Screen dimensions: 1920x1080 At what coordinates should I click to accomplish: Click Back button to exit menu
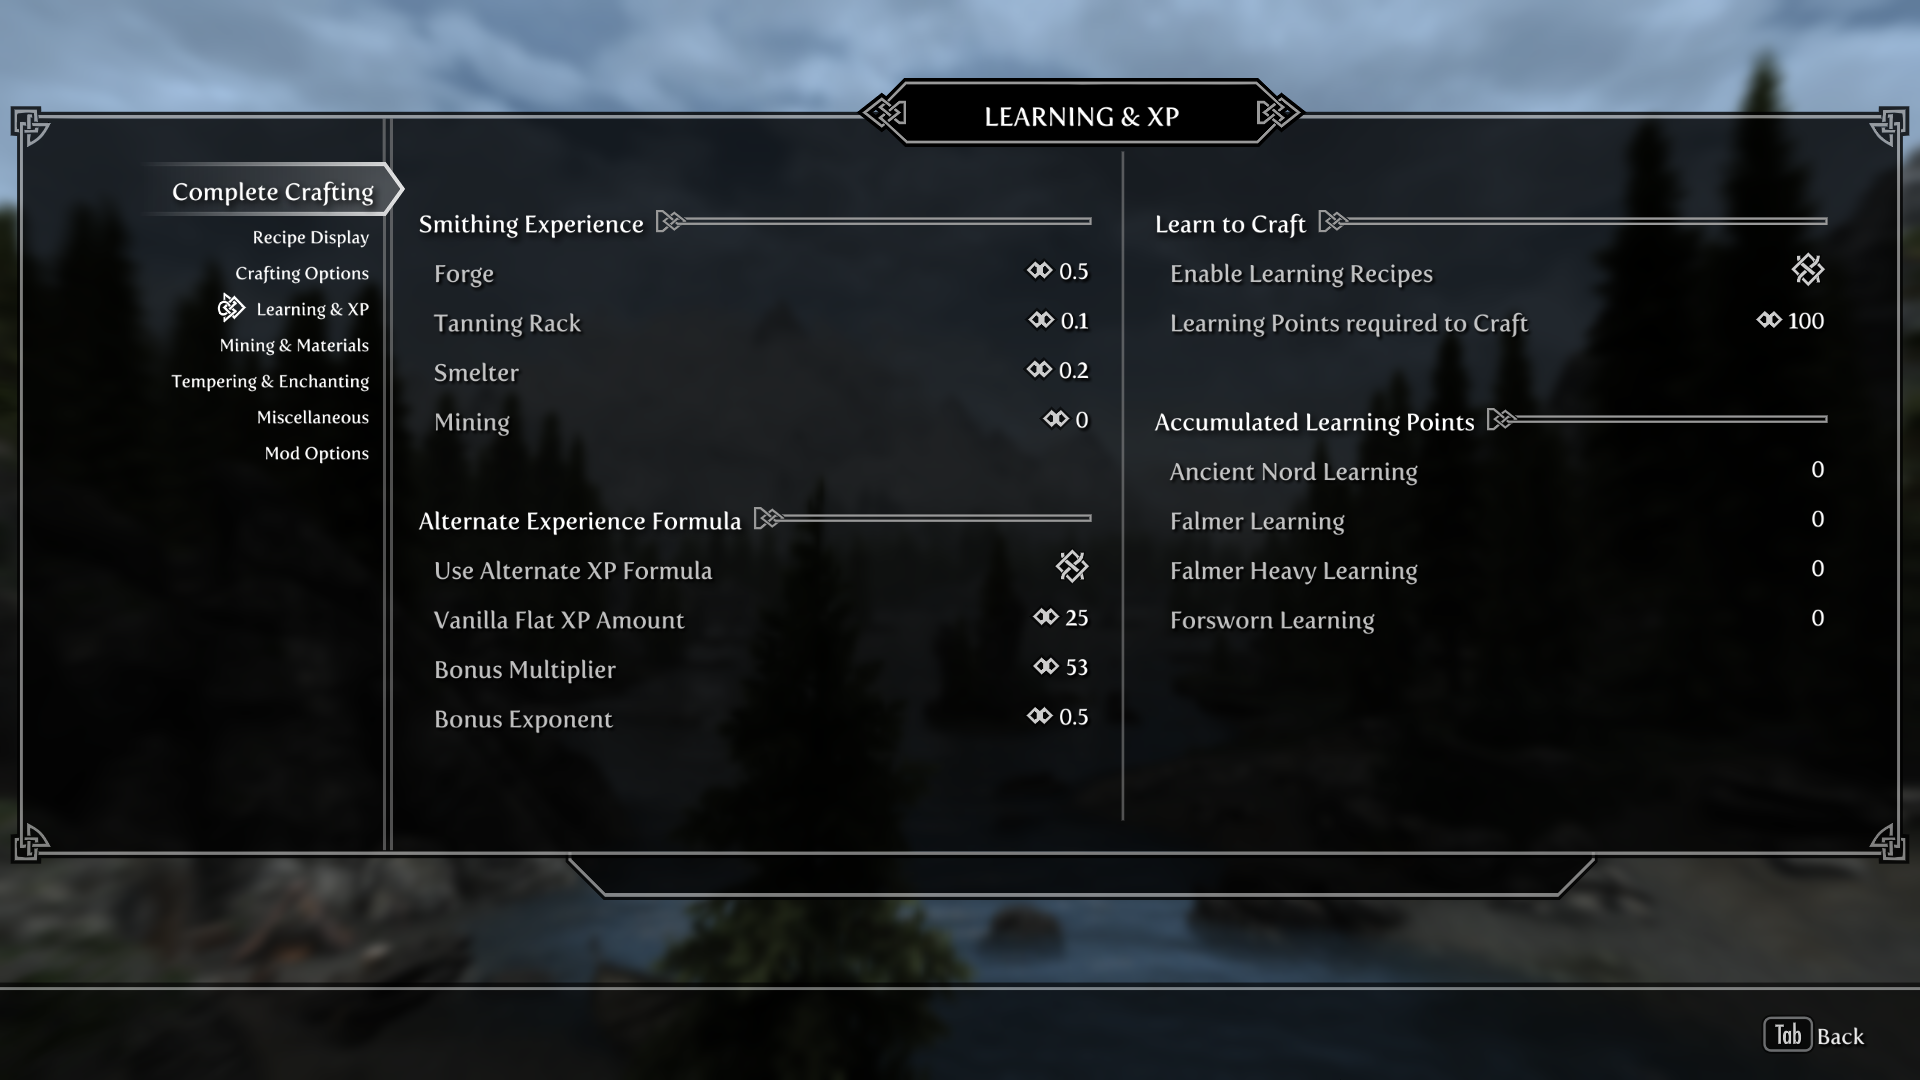(1840, 1035)
